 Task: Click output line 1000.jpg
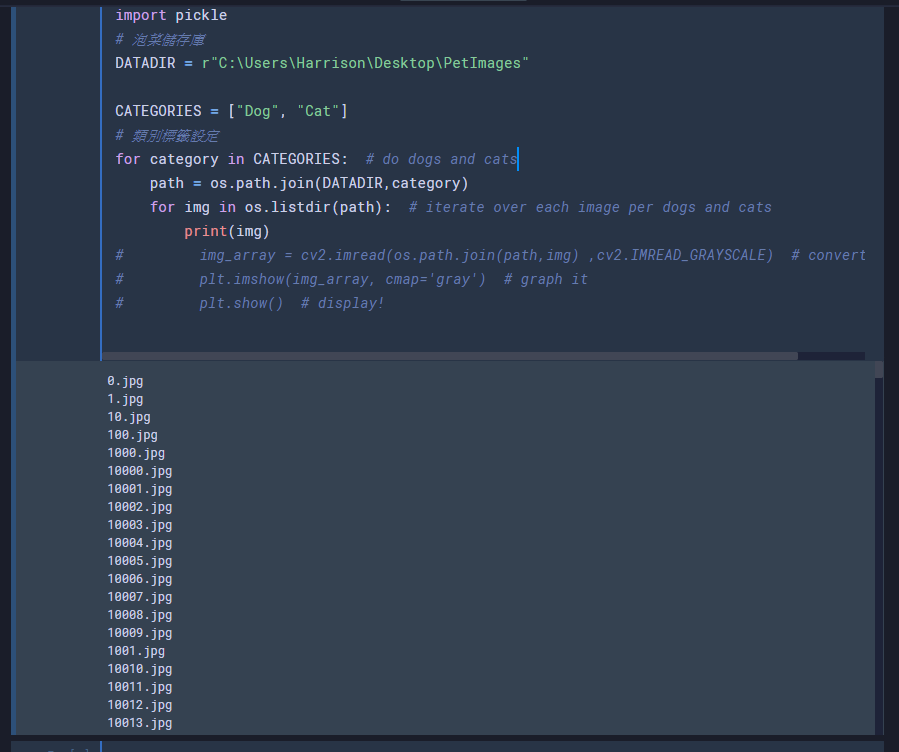(x=136, y=453)
